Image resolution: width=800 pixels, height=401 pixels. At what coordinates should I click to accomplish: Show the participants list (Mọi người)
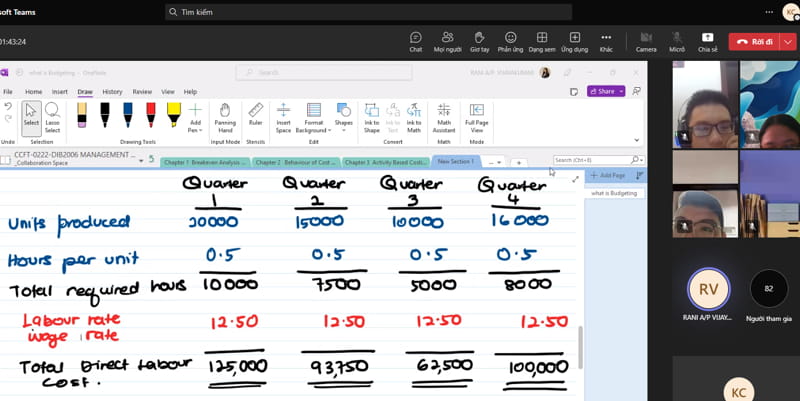coord(447,40)
